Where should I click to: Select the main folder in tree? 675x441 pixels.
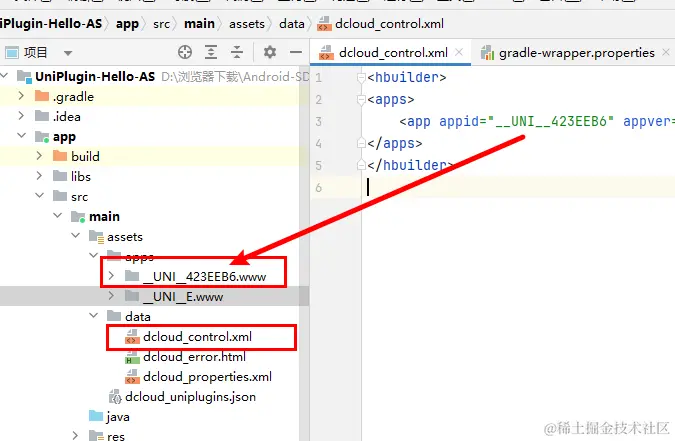pyautogui.click(x=95, y=216)
